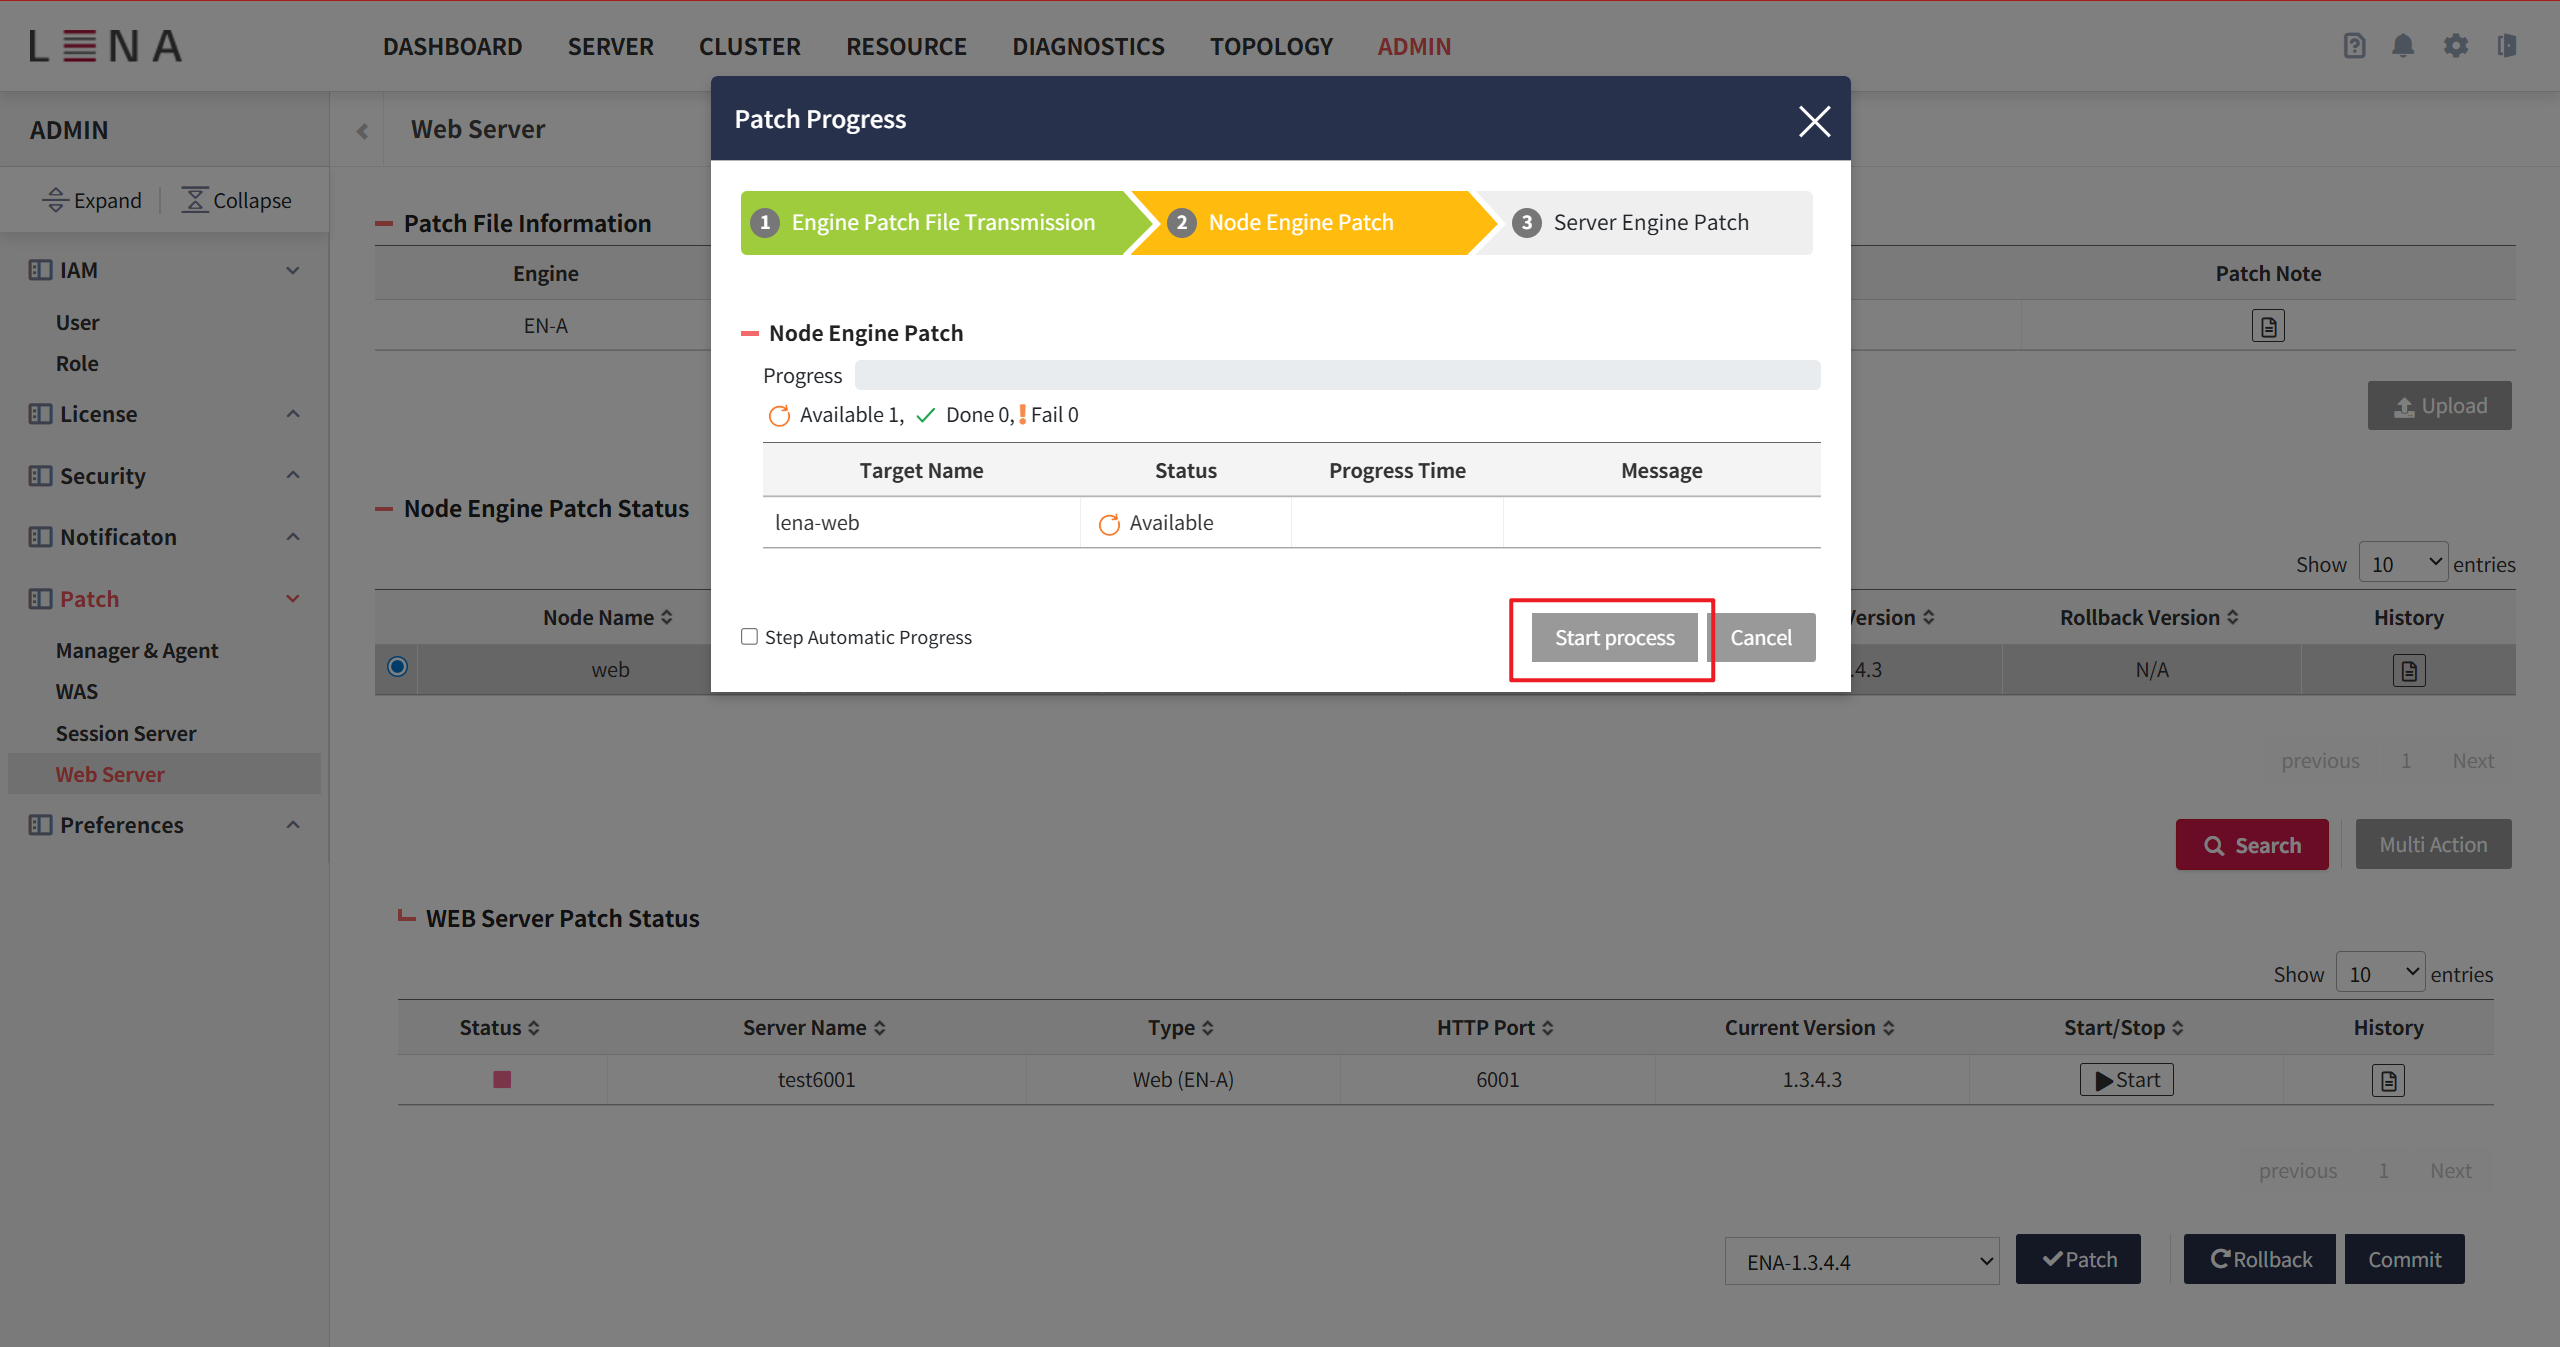Expand the Preferences menu chevron
Screen dimensions: 2560x1347
click(x=293, y=825)
